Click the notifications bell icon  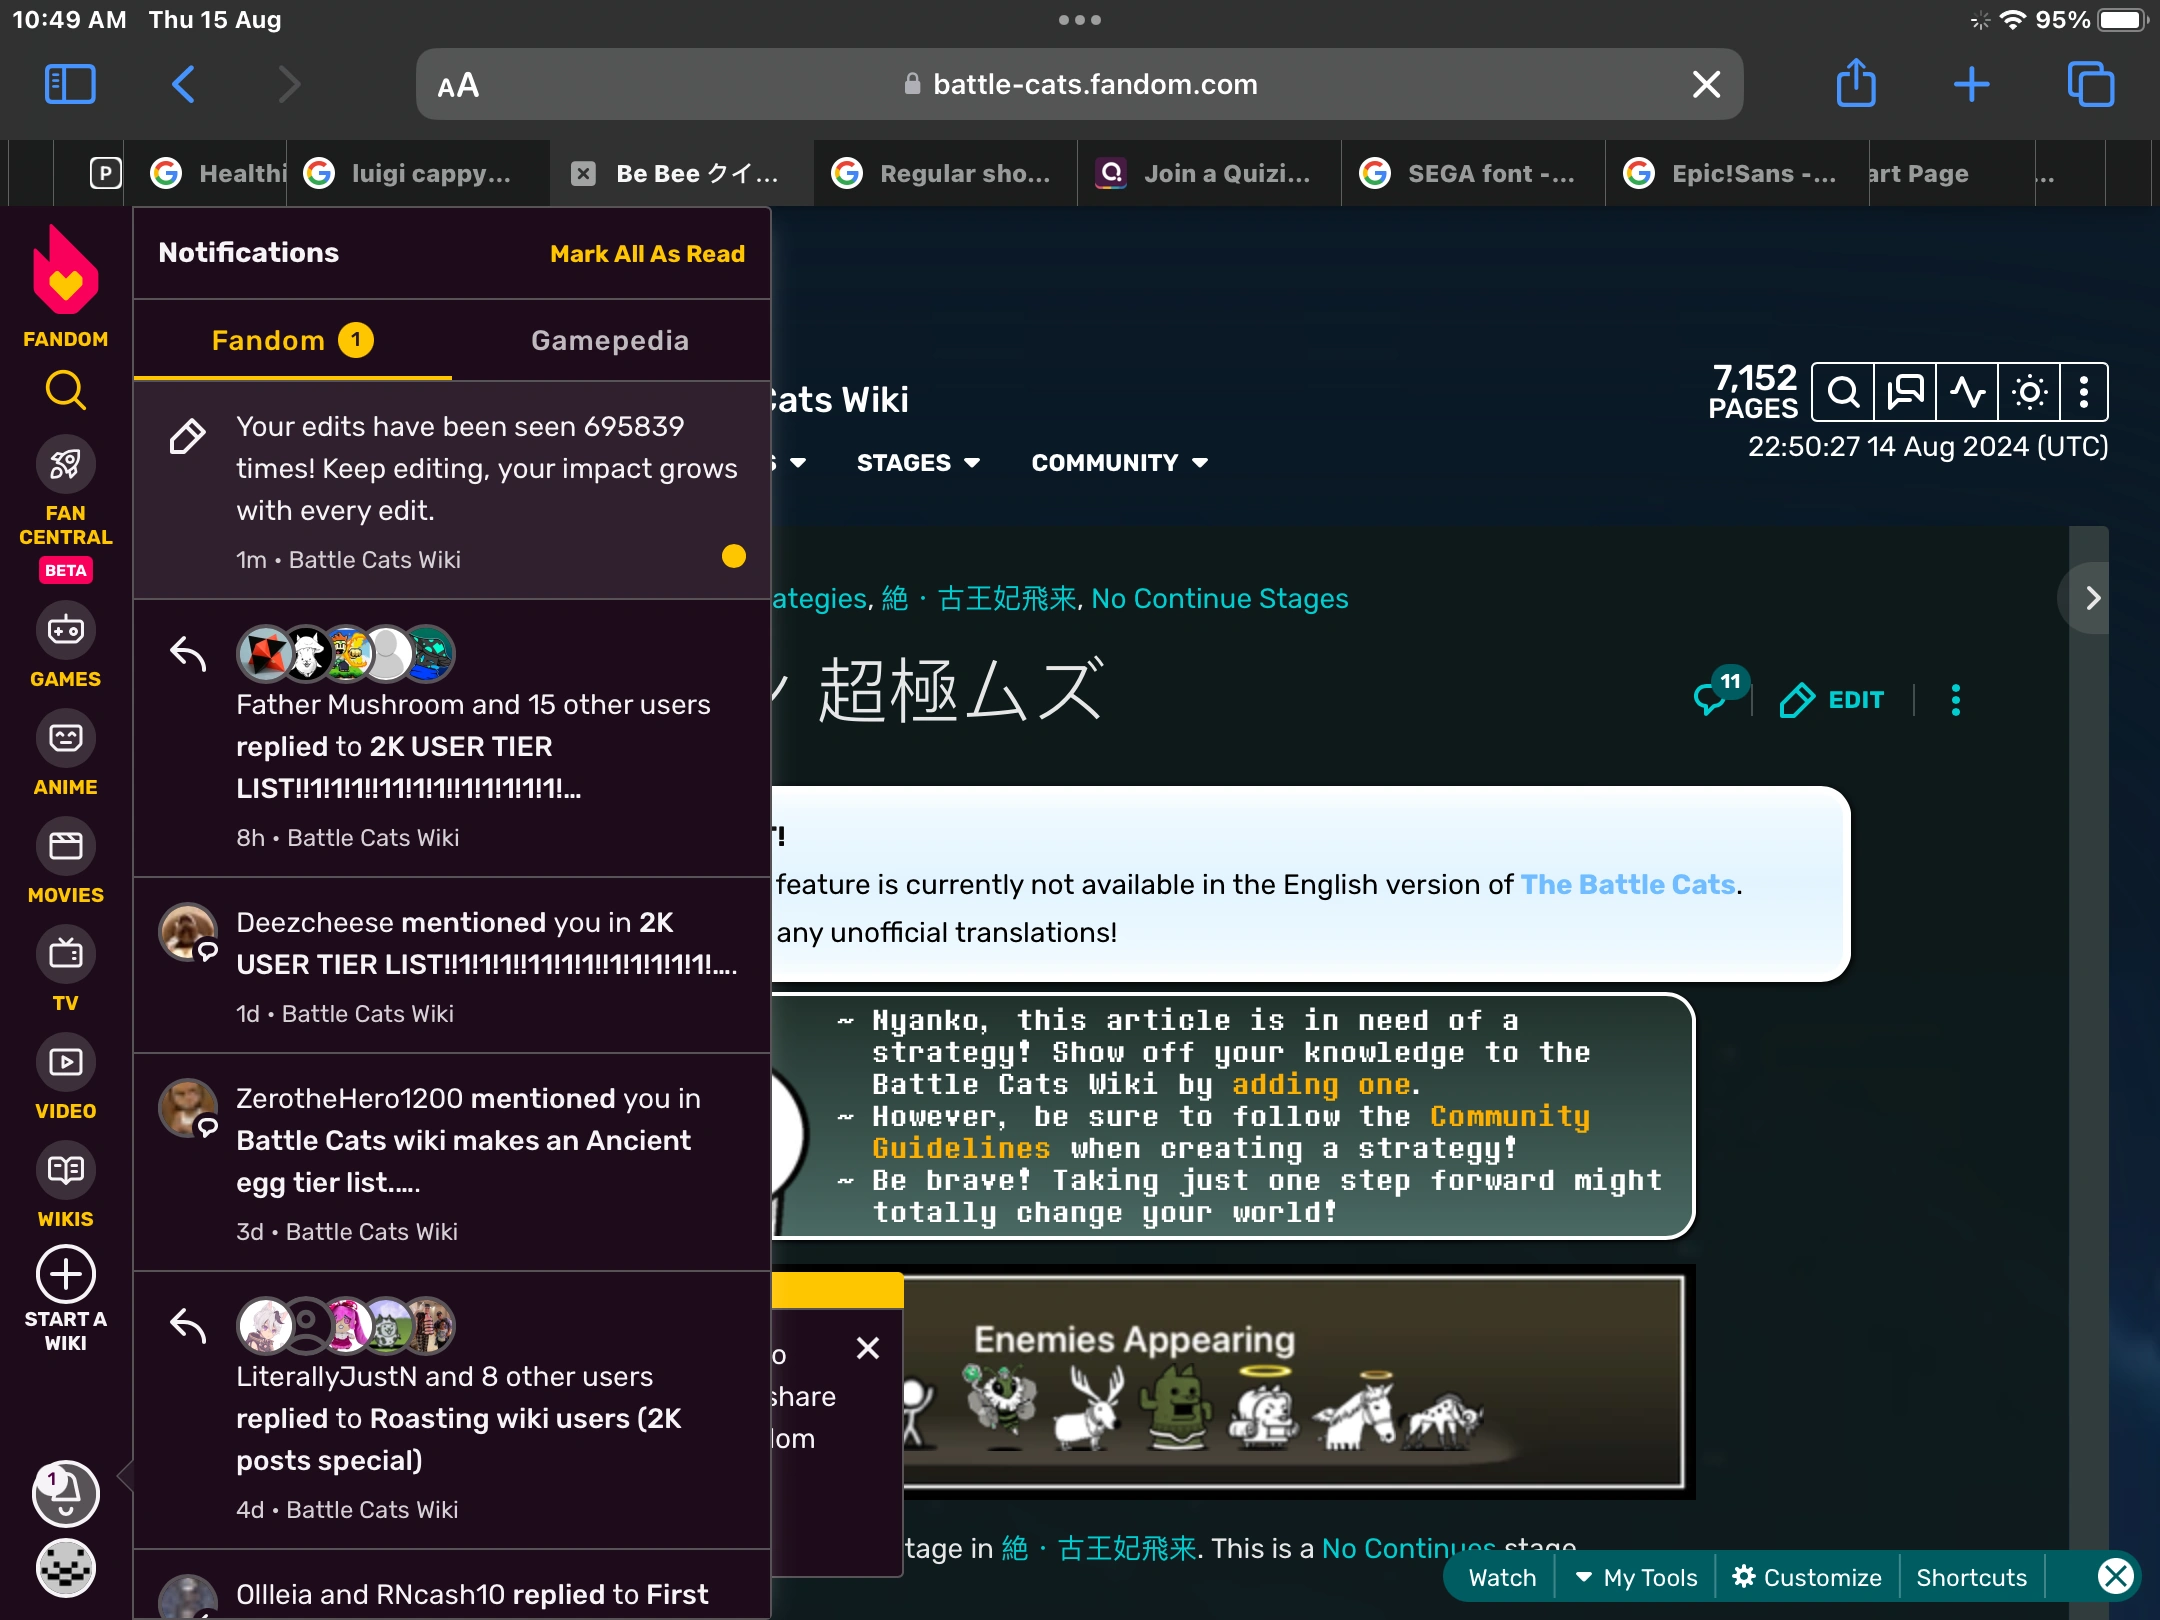pos(65,1494)
